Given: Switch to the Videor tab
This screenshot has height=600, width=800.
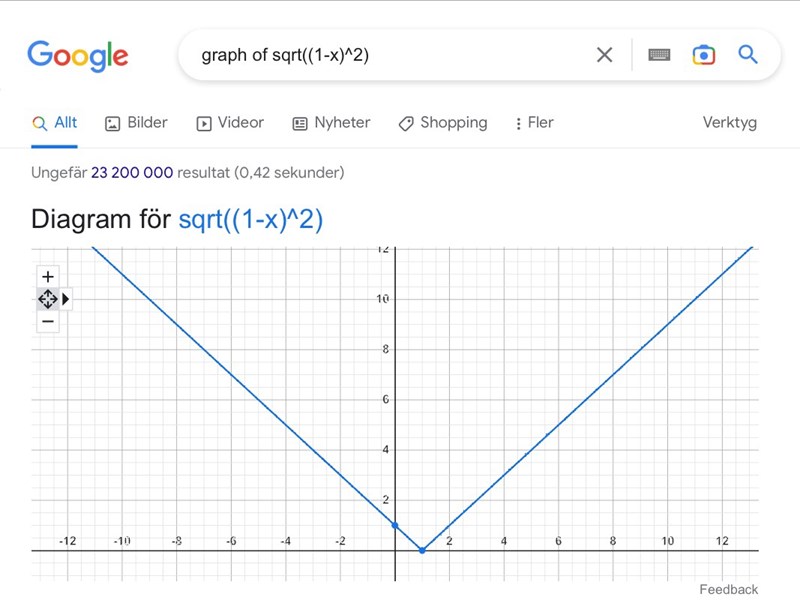Looking at the screenshot, I should pyautogui.click(x=230, y=123).
